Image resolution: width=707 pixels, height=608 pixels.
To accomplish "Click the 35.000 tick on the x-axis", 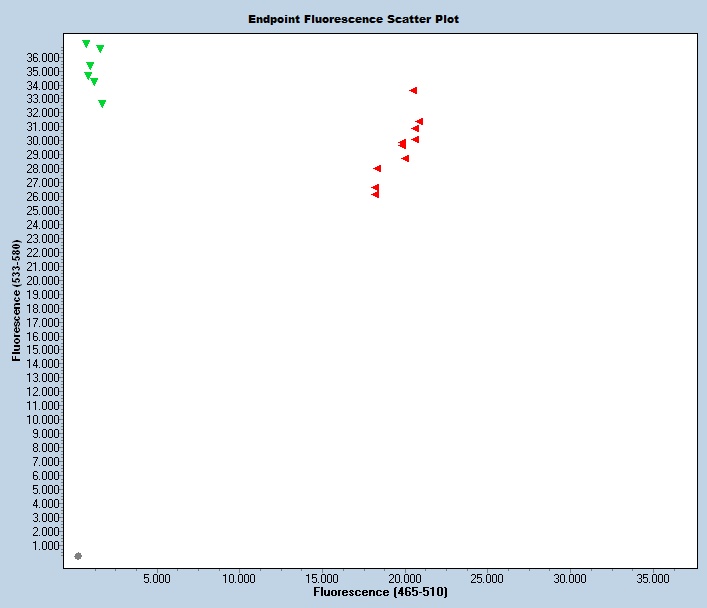I will click(x=653, y=579).
